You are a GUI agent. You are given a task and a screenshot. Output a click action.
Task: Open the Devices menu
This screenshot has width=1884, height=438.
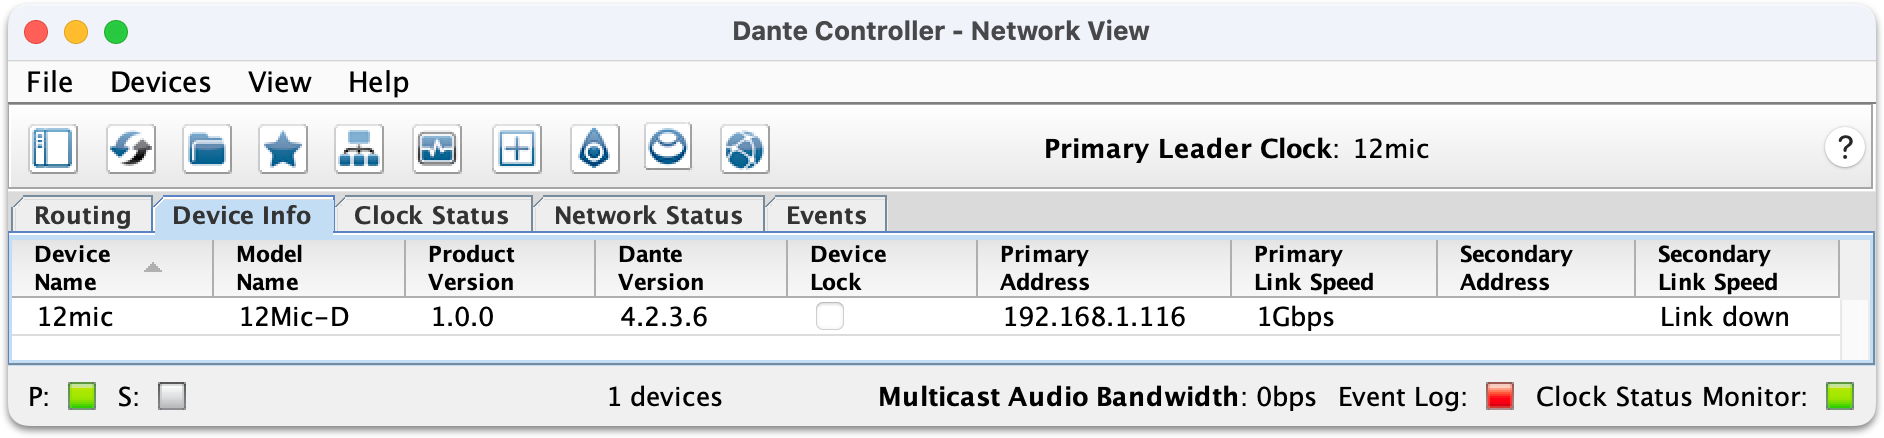(x=160, y=82)
